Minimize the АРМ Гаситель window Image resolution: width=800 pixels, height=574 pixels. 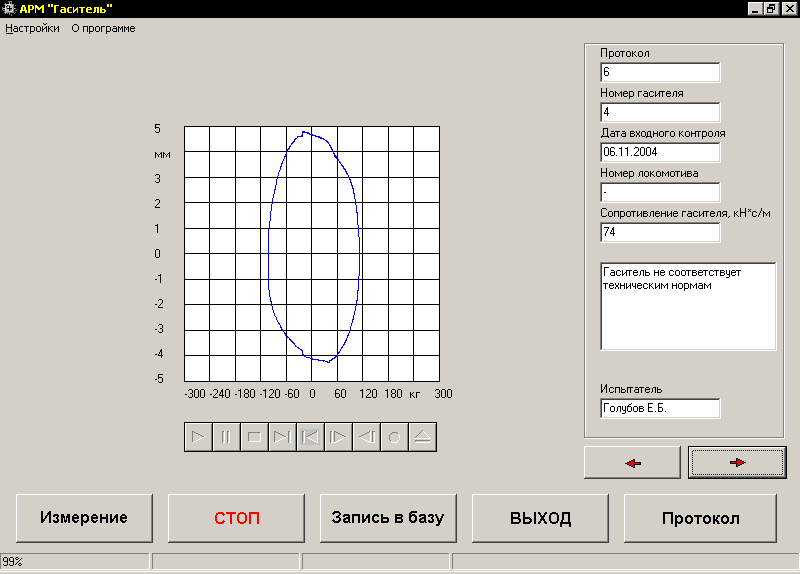tap(755, 9)
